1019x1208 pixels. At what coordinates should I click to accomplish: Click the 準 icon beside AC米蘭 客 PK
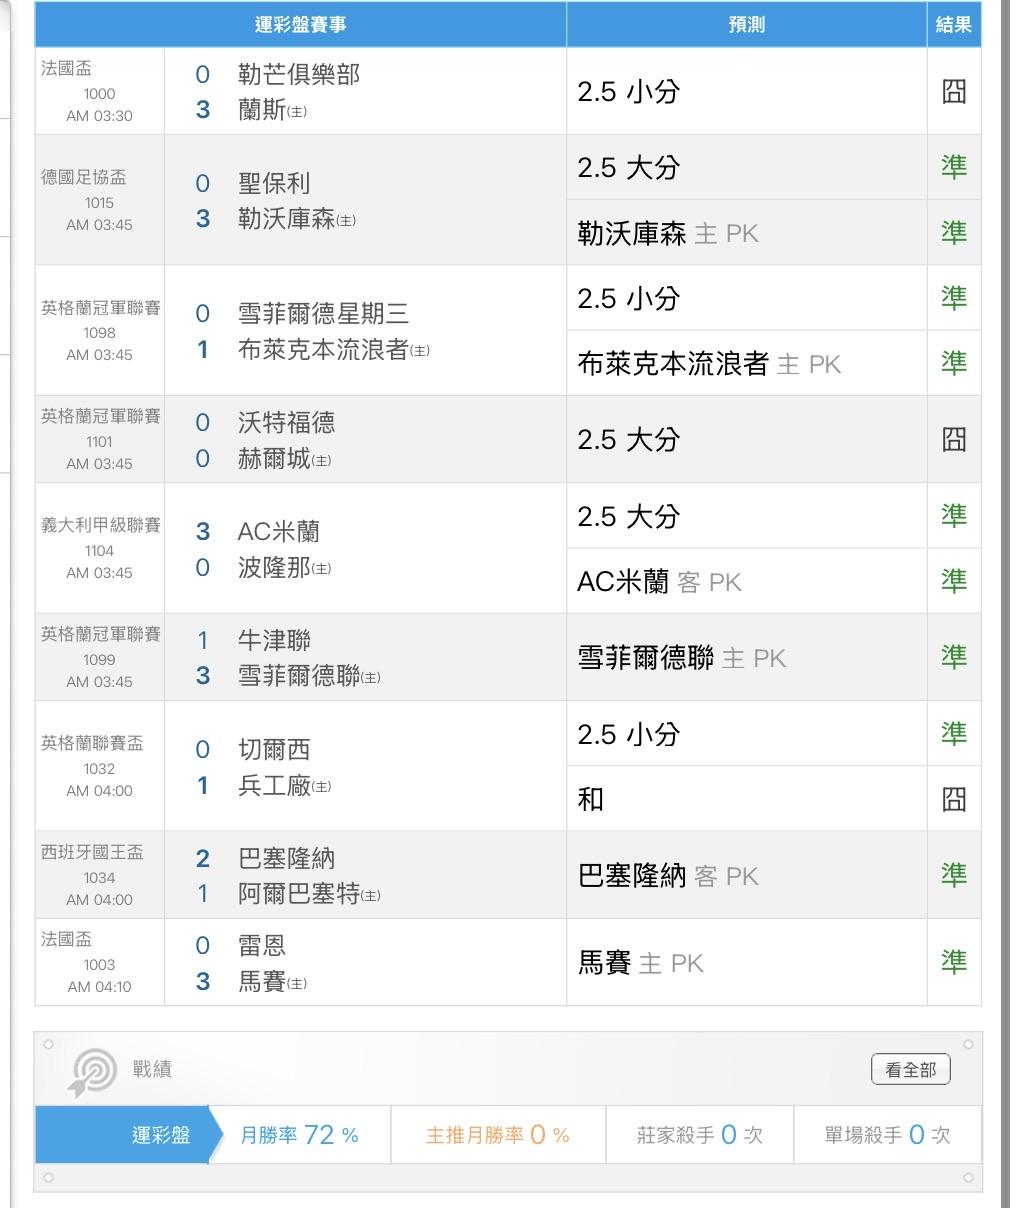(x=954, y=581)
